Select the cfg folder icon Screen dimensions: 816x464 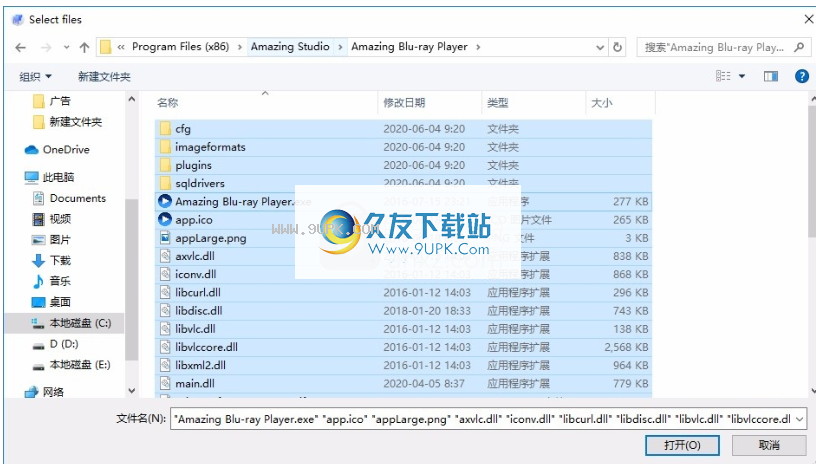tap(165, 128)
